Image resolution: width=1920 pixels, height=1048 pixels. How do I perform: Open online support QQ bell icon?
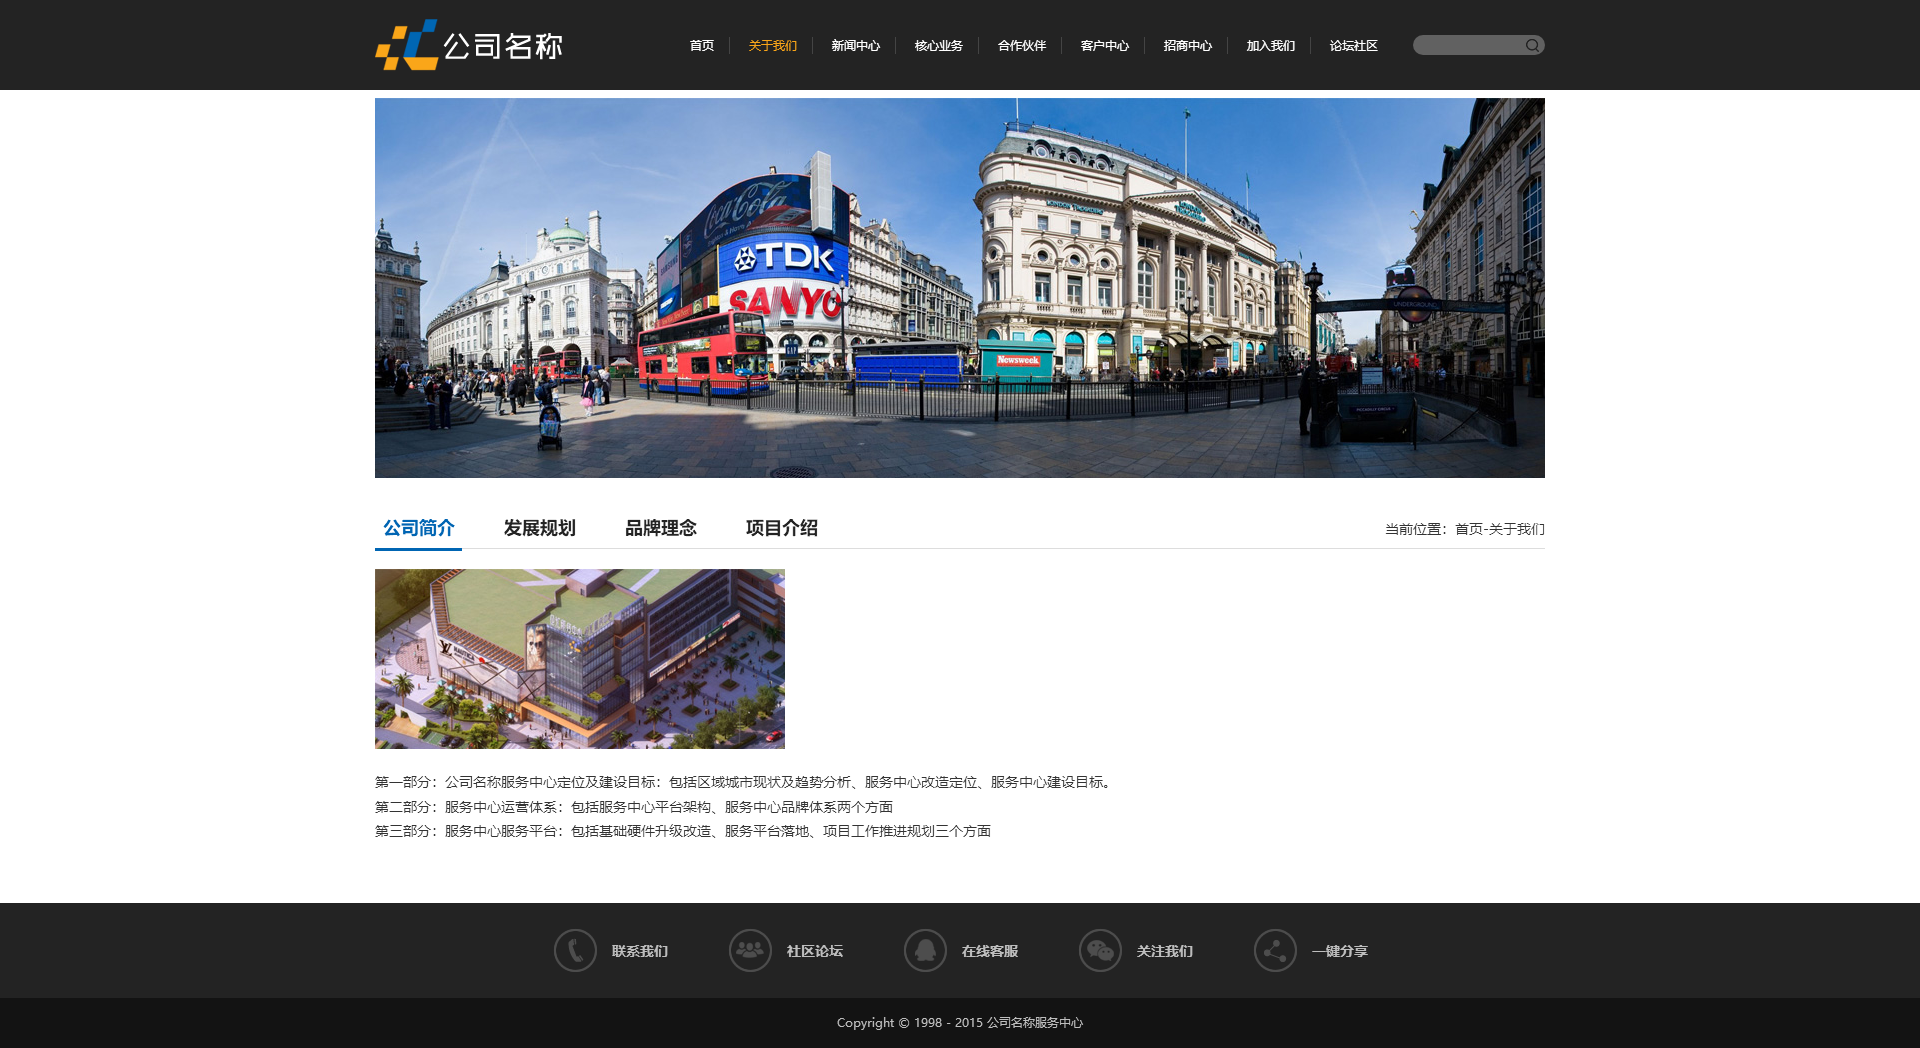tap(925, 951)
